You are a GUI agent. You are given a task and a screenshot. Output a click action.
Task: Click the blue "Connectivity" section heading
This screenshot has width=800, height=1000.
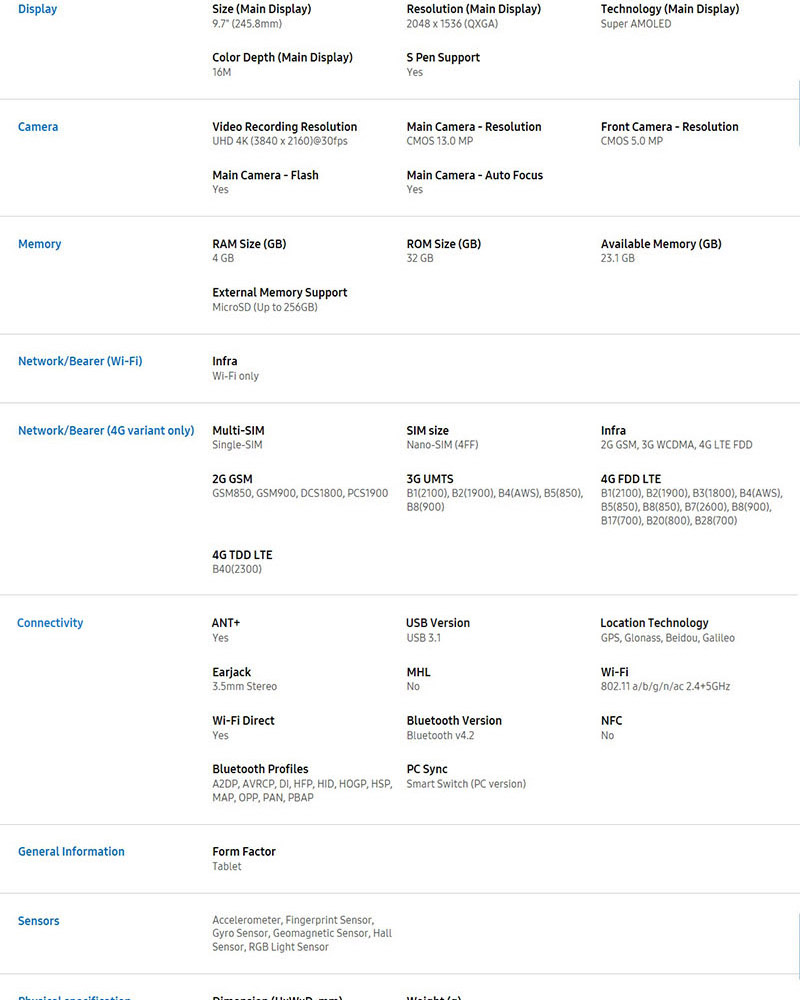tap(50, 624)
